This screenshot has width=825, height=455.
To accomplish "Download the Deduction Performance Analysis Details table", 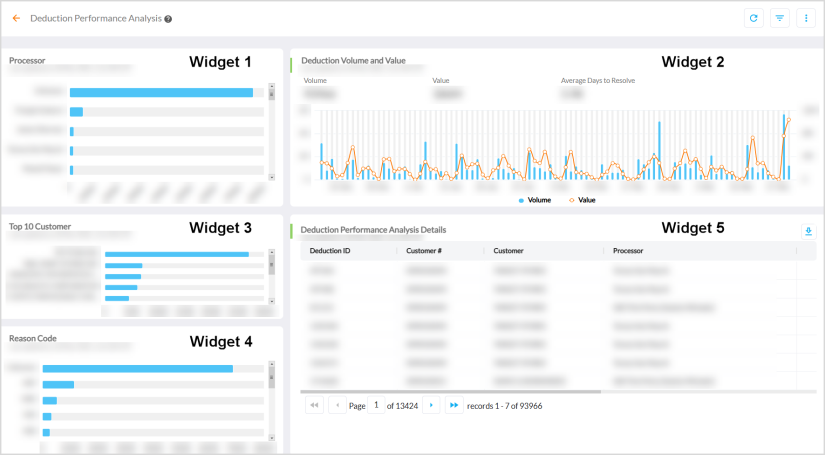I will [x=808, y=231].
